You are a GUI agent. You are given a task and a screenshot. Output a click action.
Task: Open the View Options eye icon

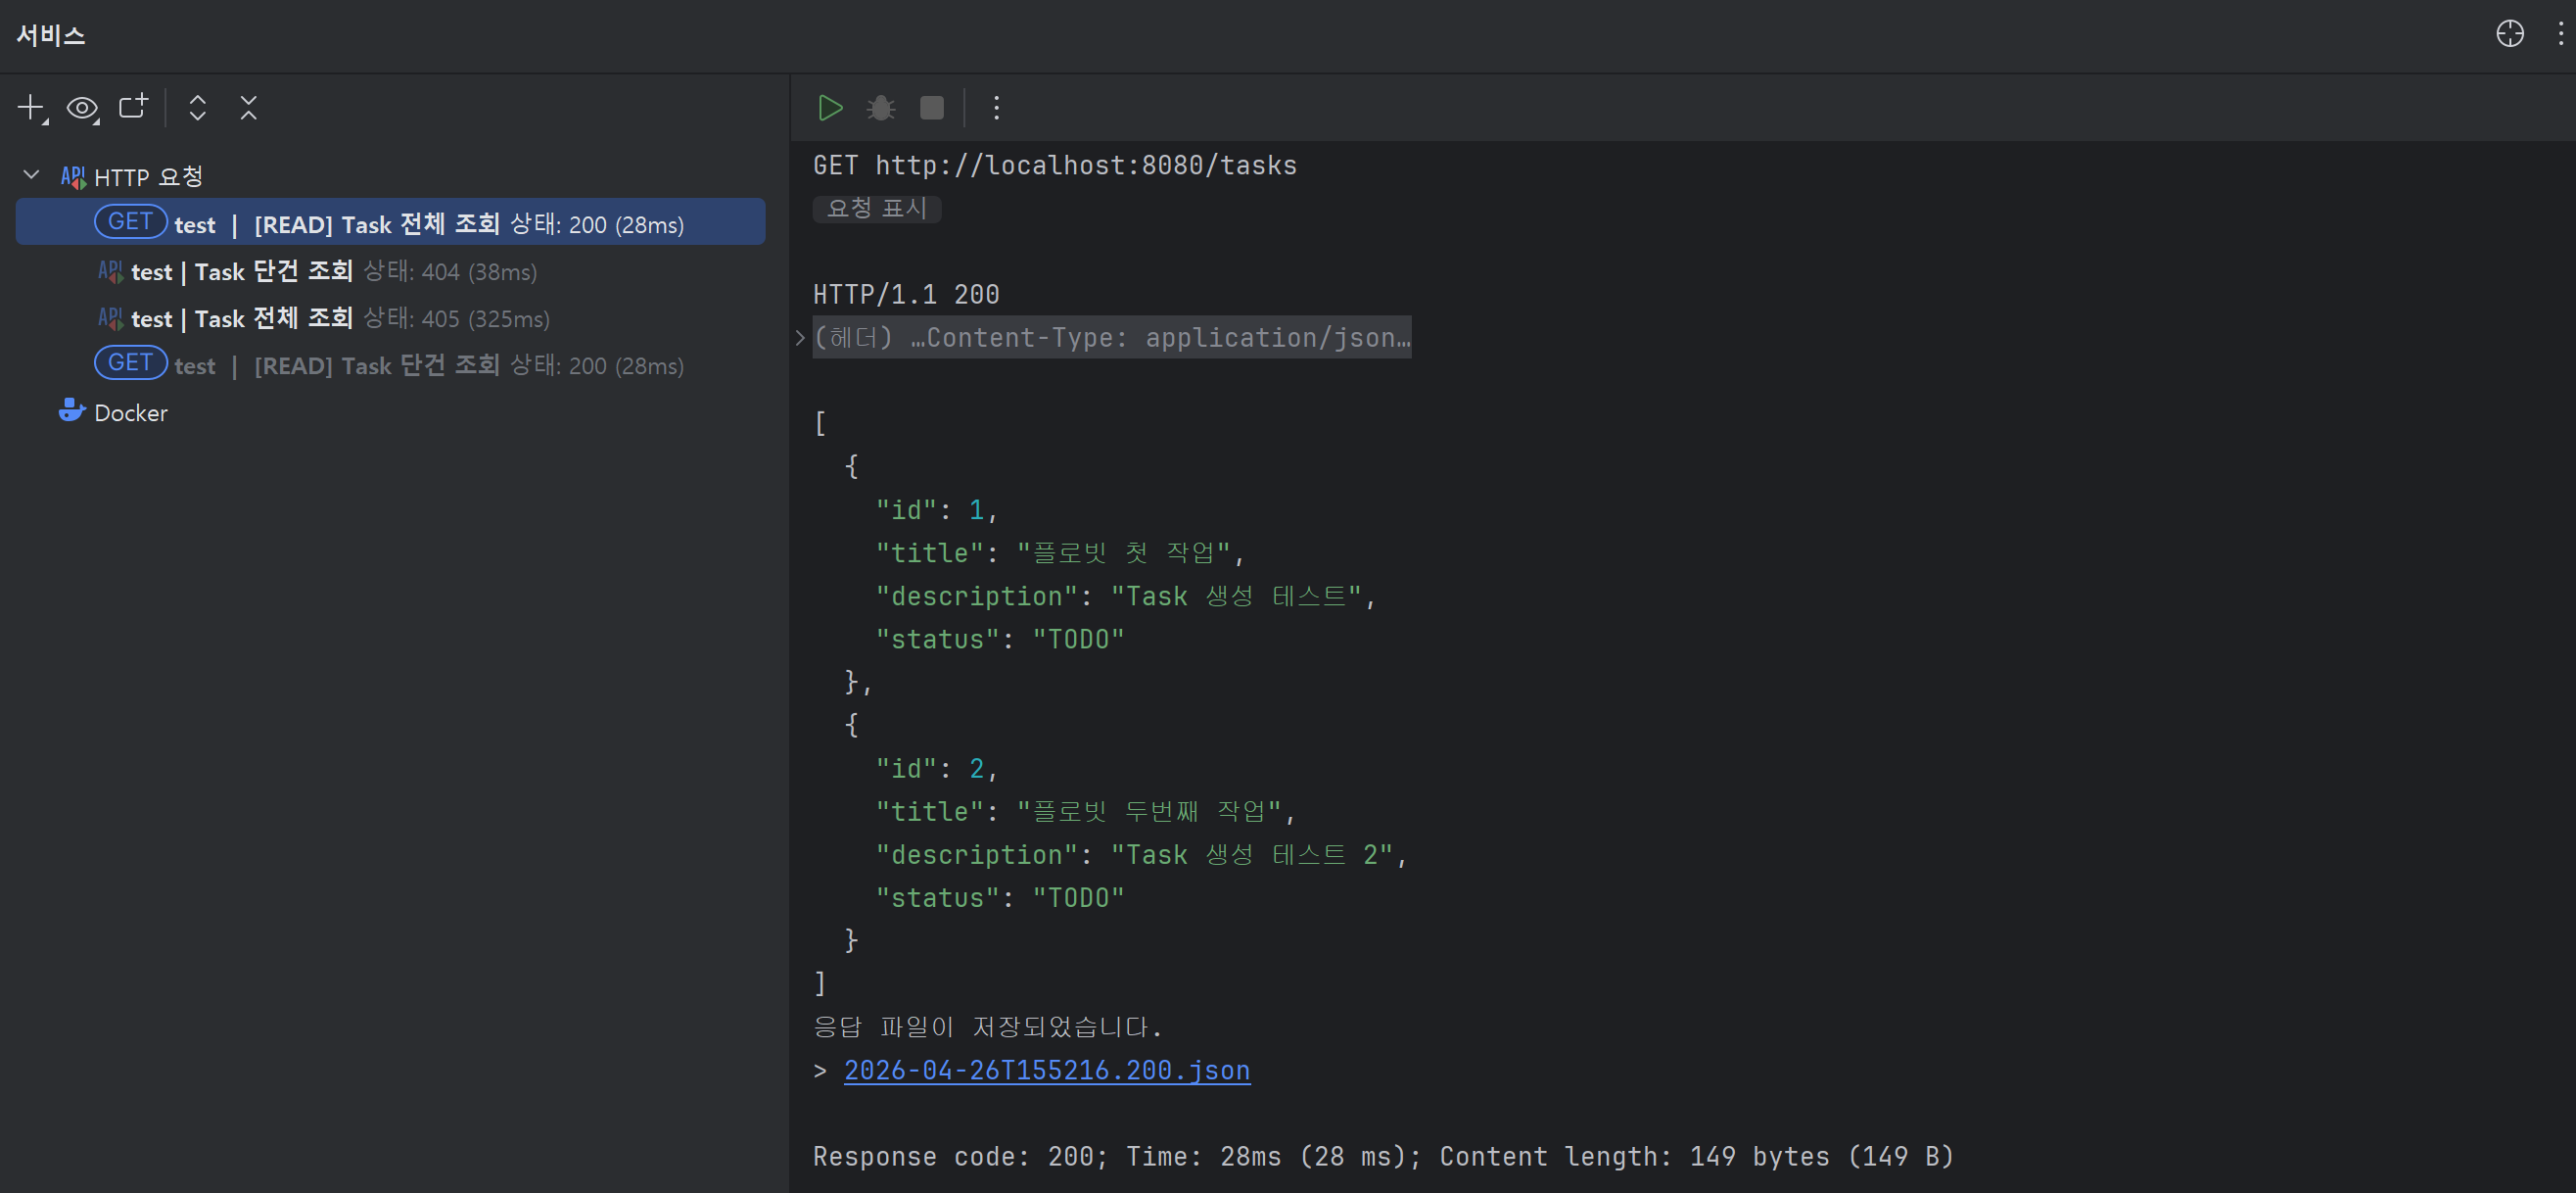click(x=83, y=108)
